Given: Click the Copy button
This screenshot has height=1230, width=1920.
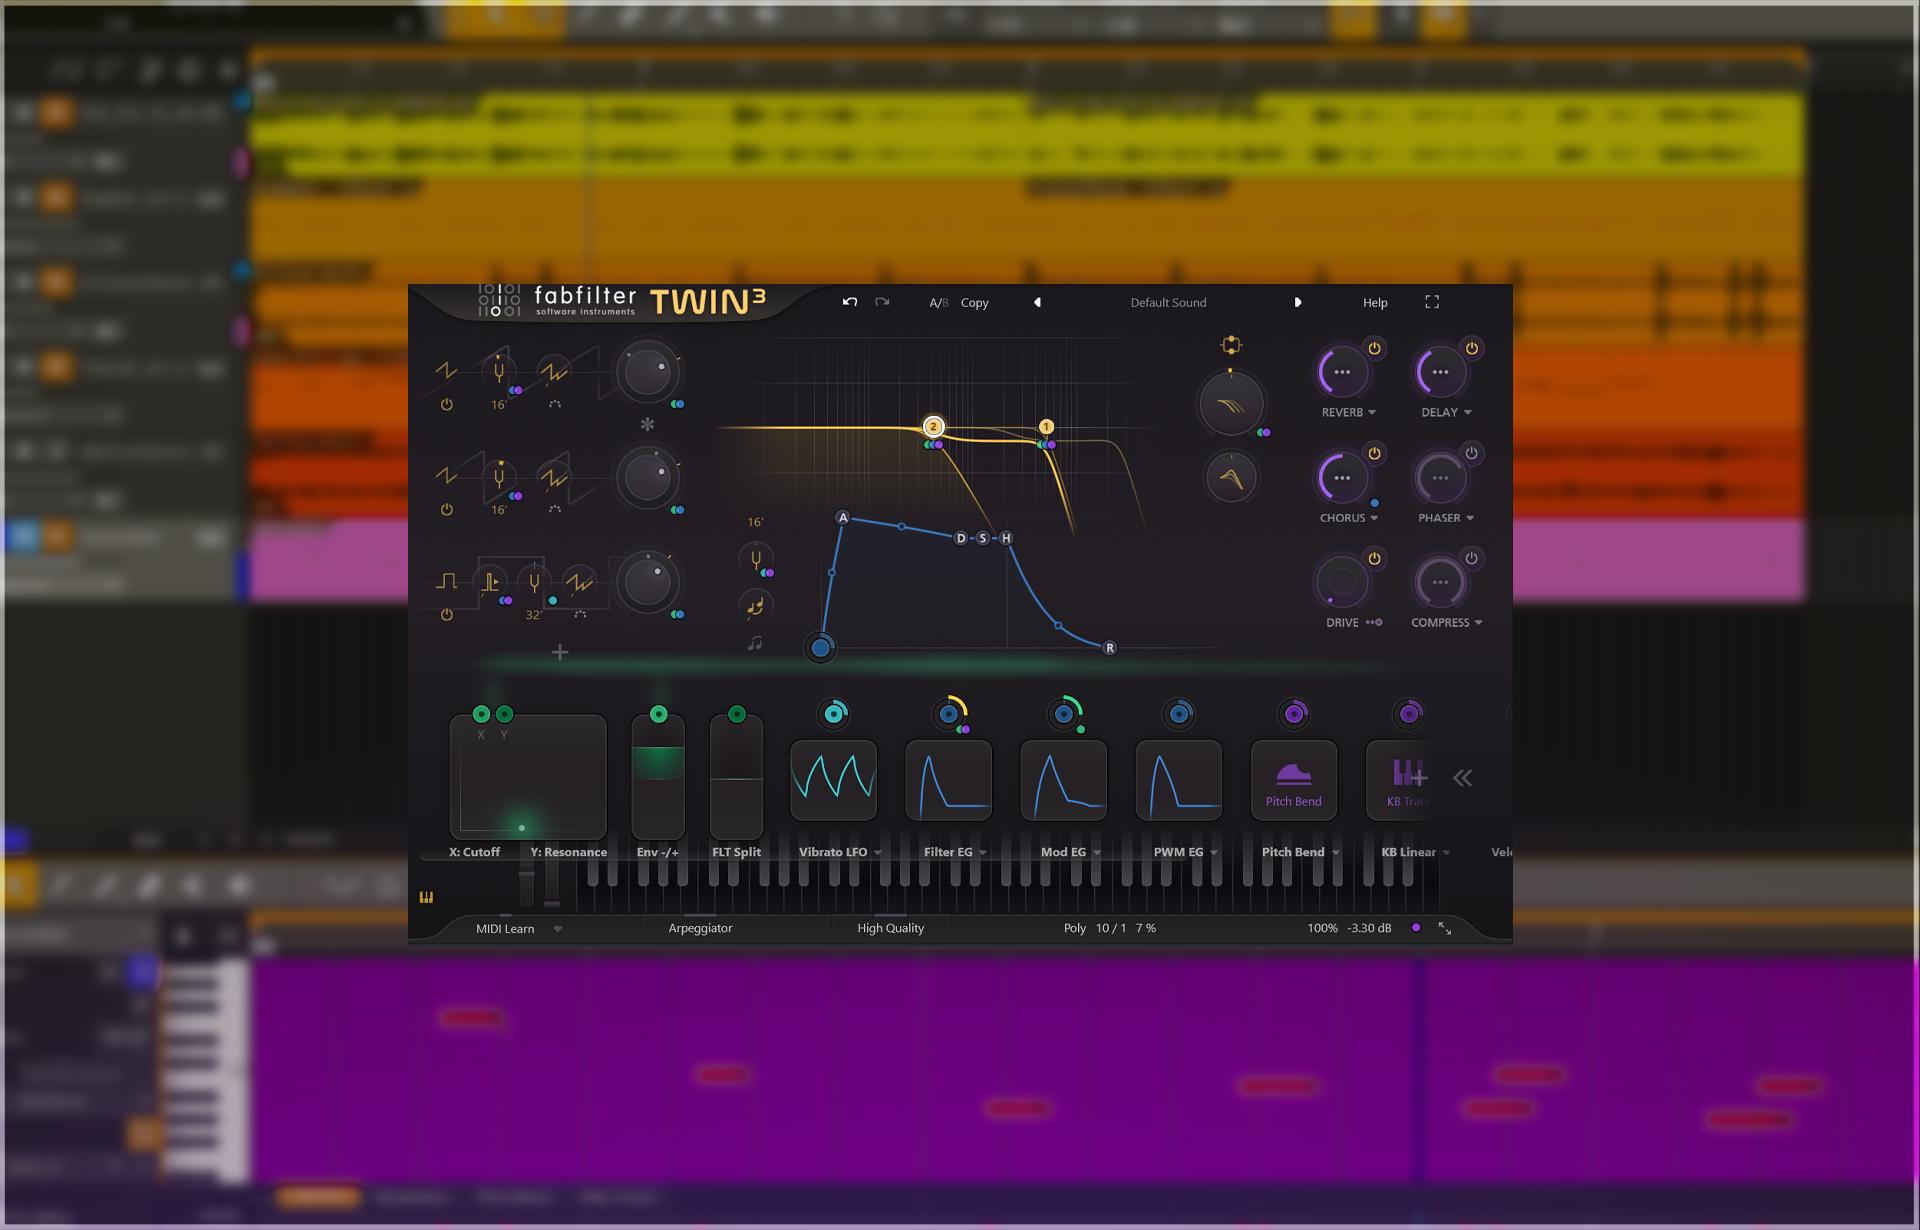Looking at the screenshot, I should 974,302.
